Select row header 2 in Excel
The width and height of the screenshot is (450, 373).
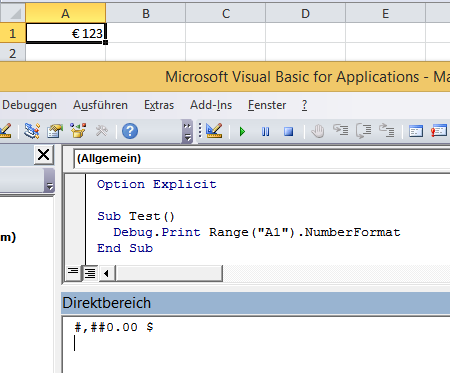tap(12, 53)
